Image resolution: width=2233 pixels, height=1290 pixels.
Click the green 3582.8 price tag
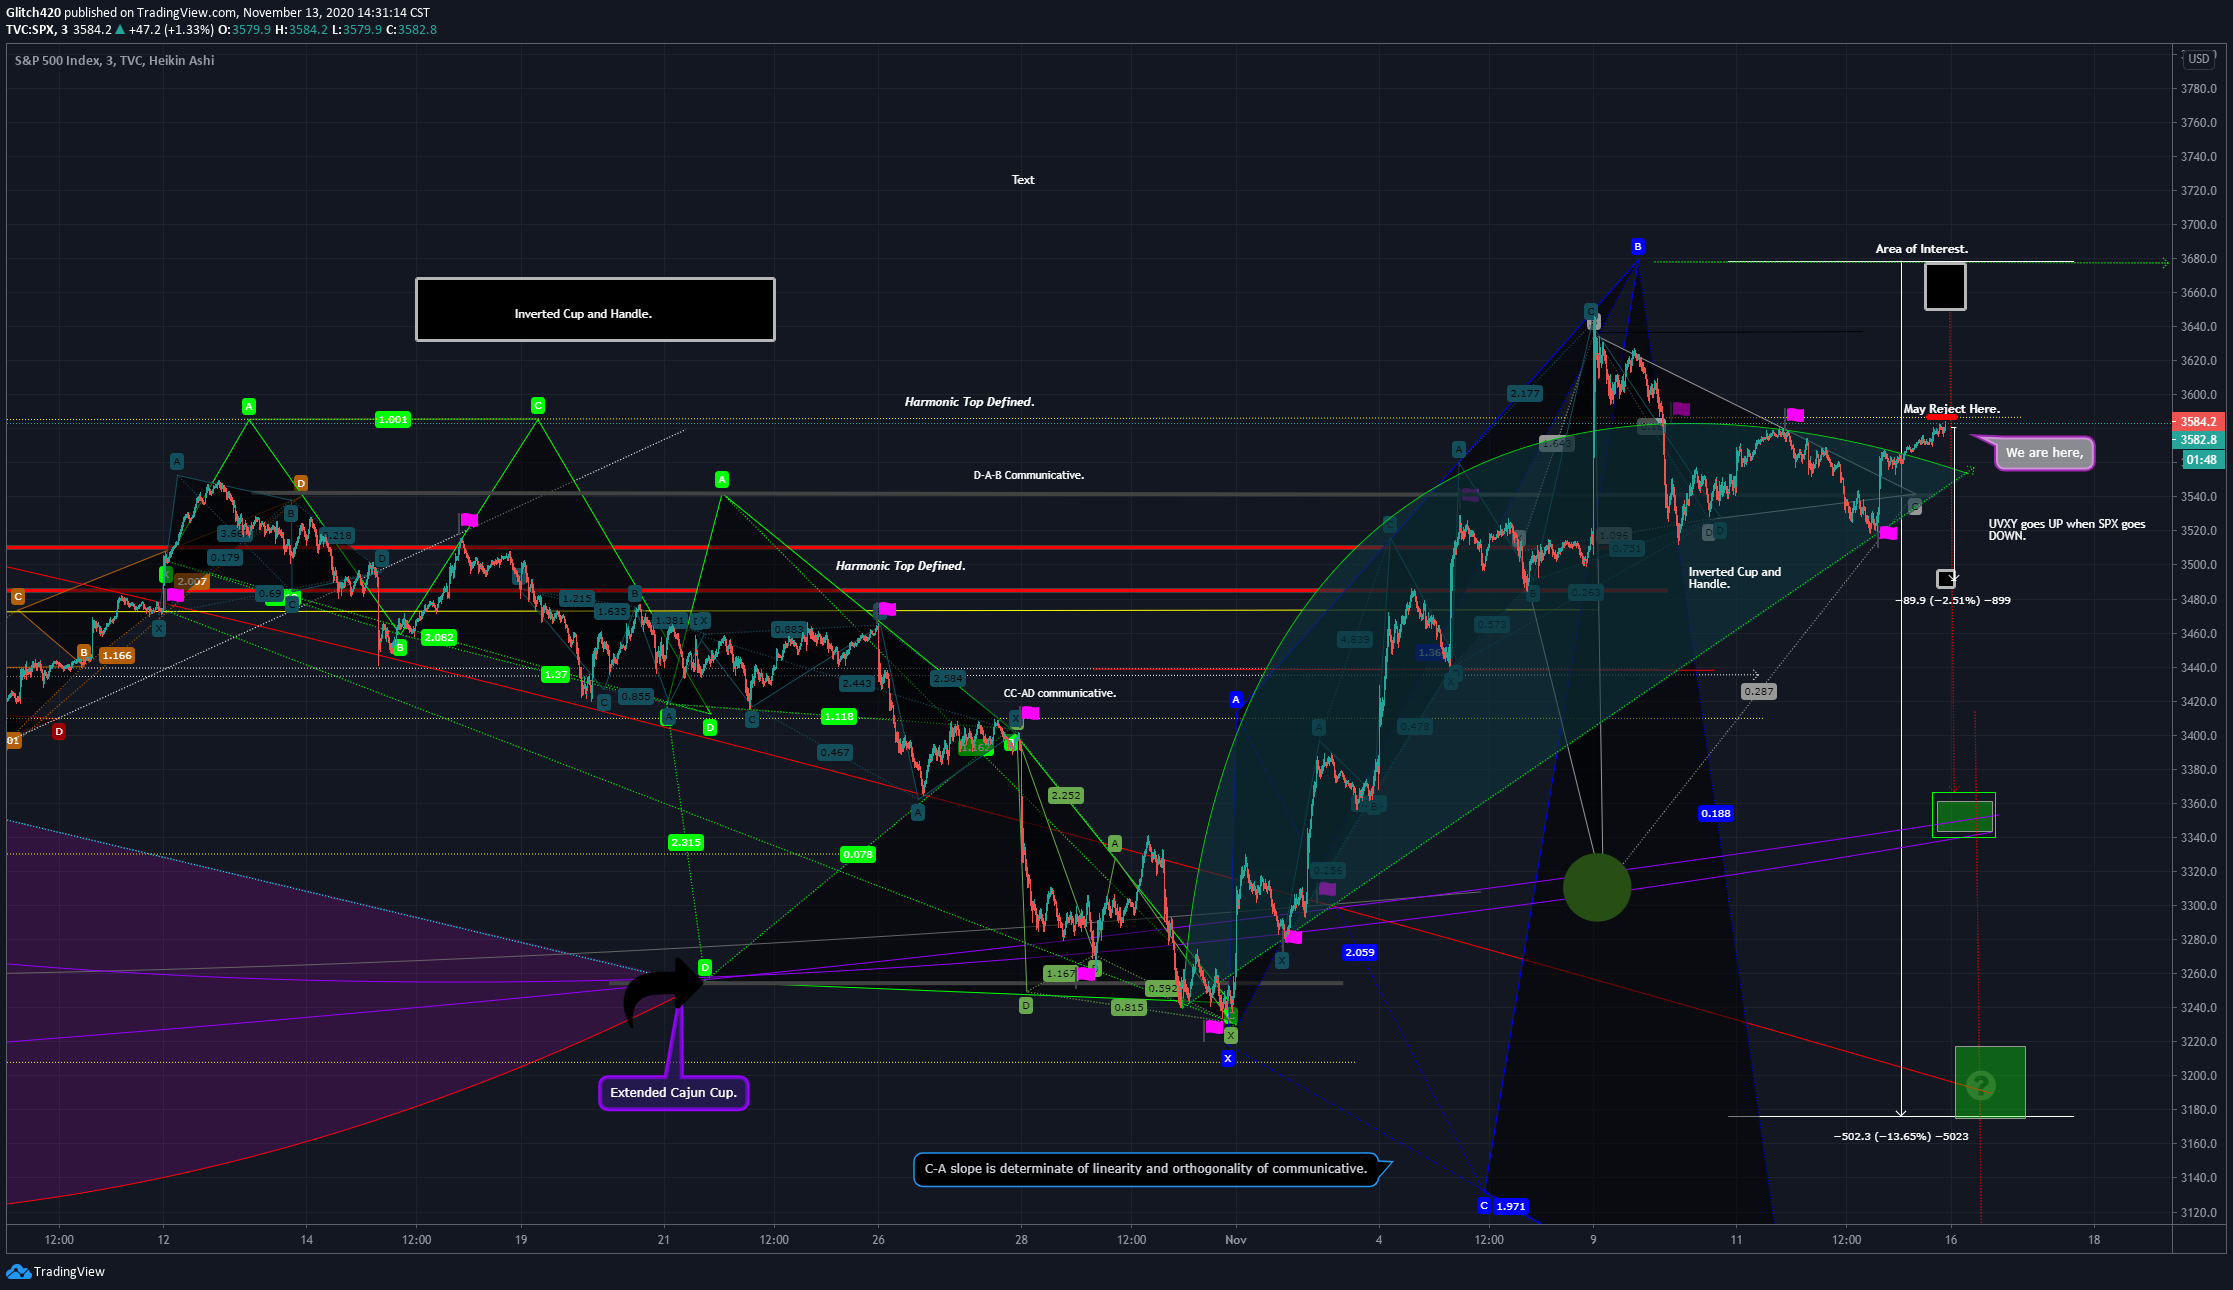2198,440
